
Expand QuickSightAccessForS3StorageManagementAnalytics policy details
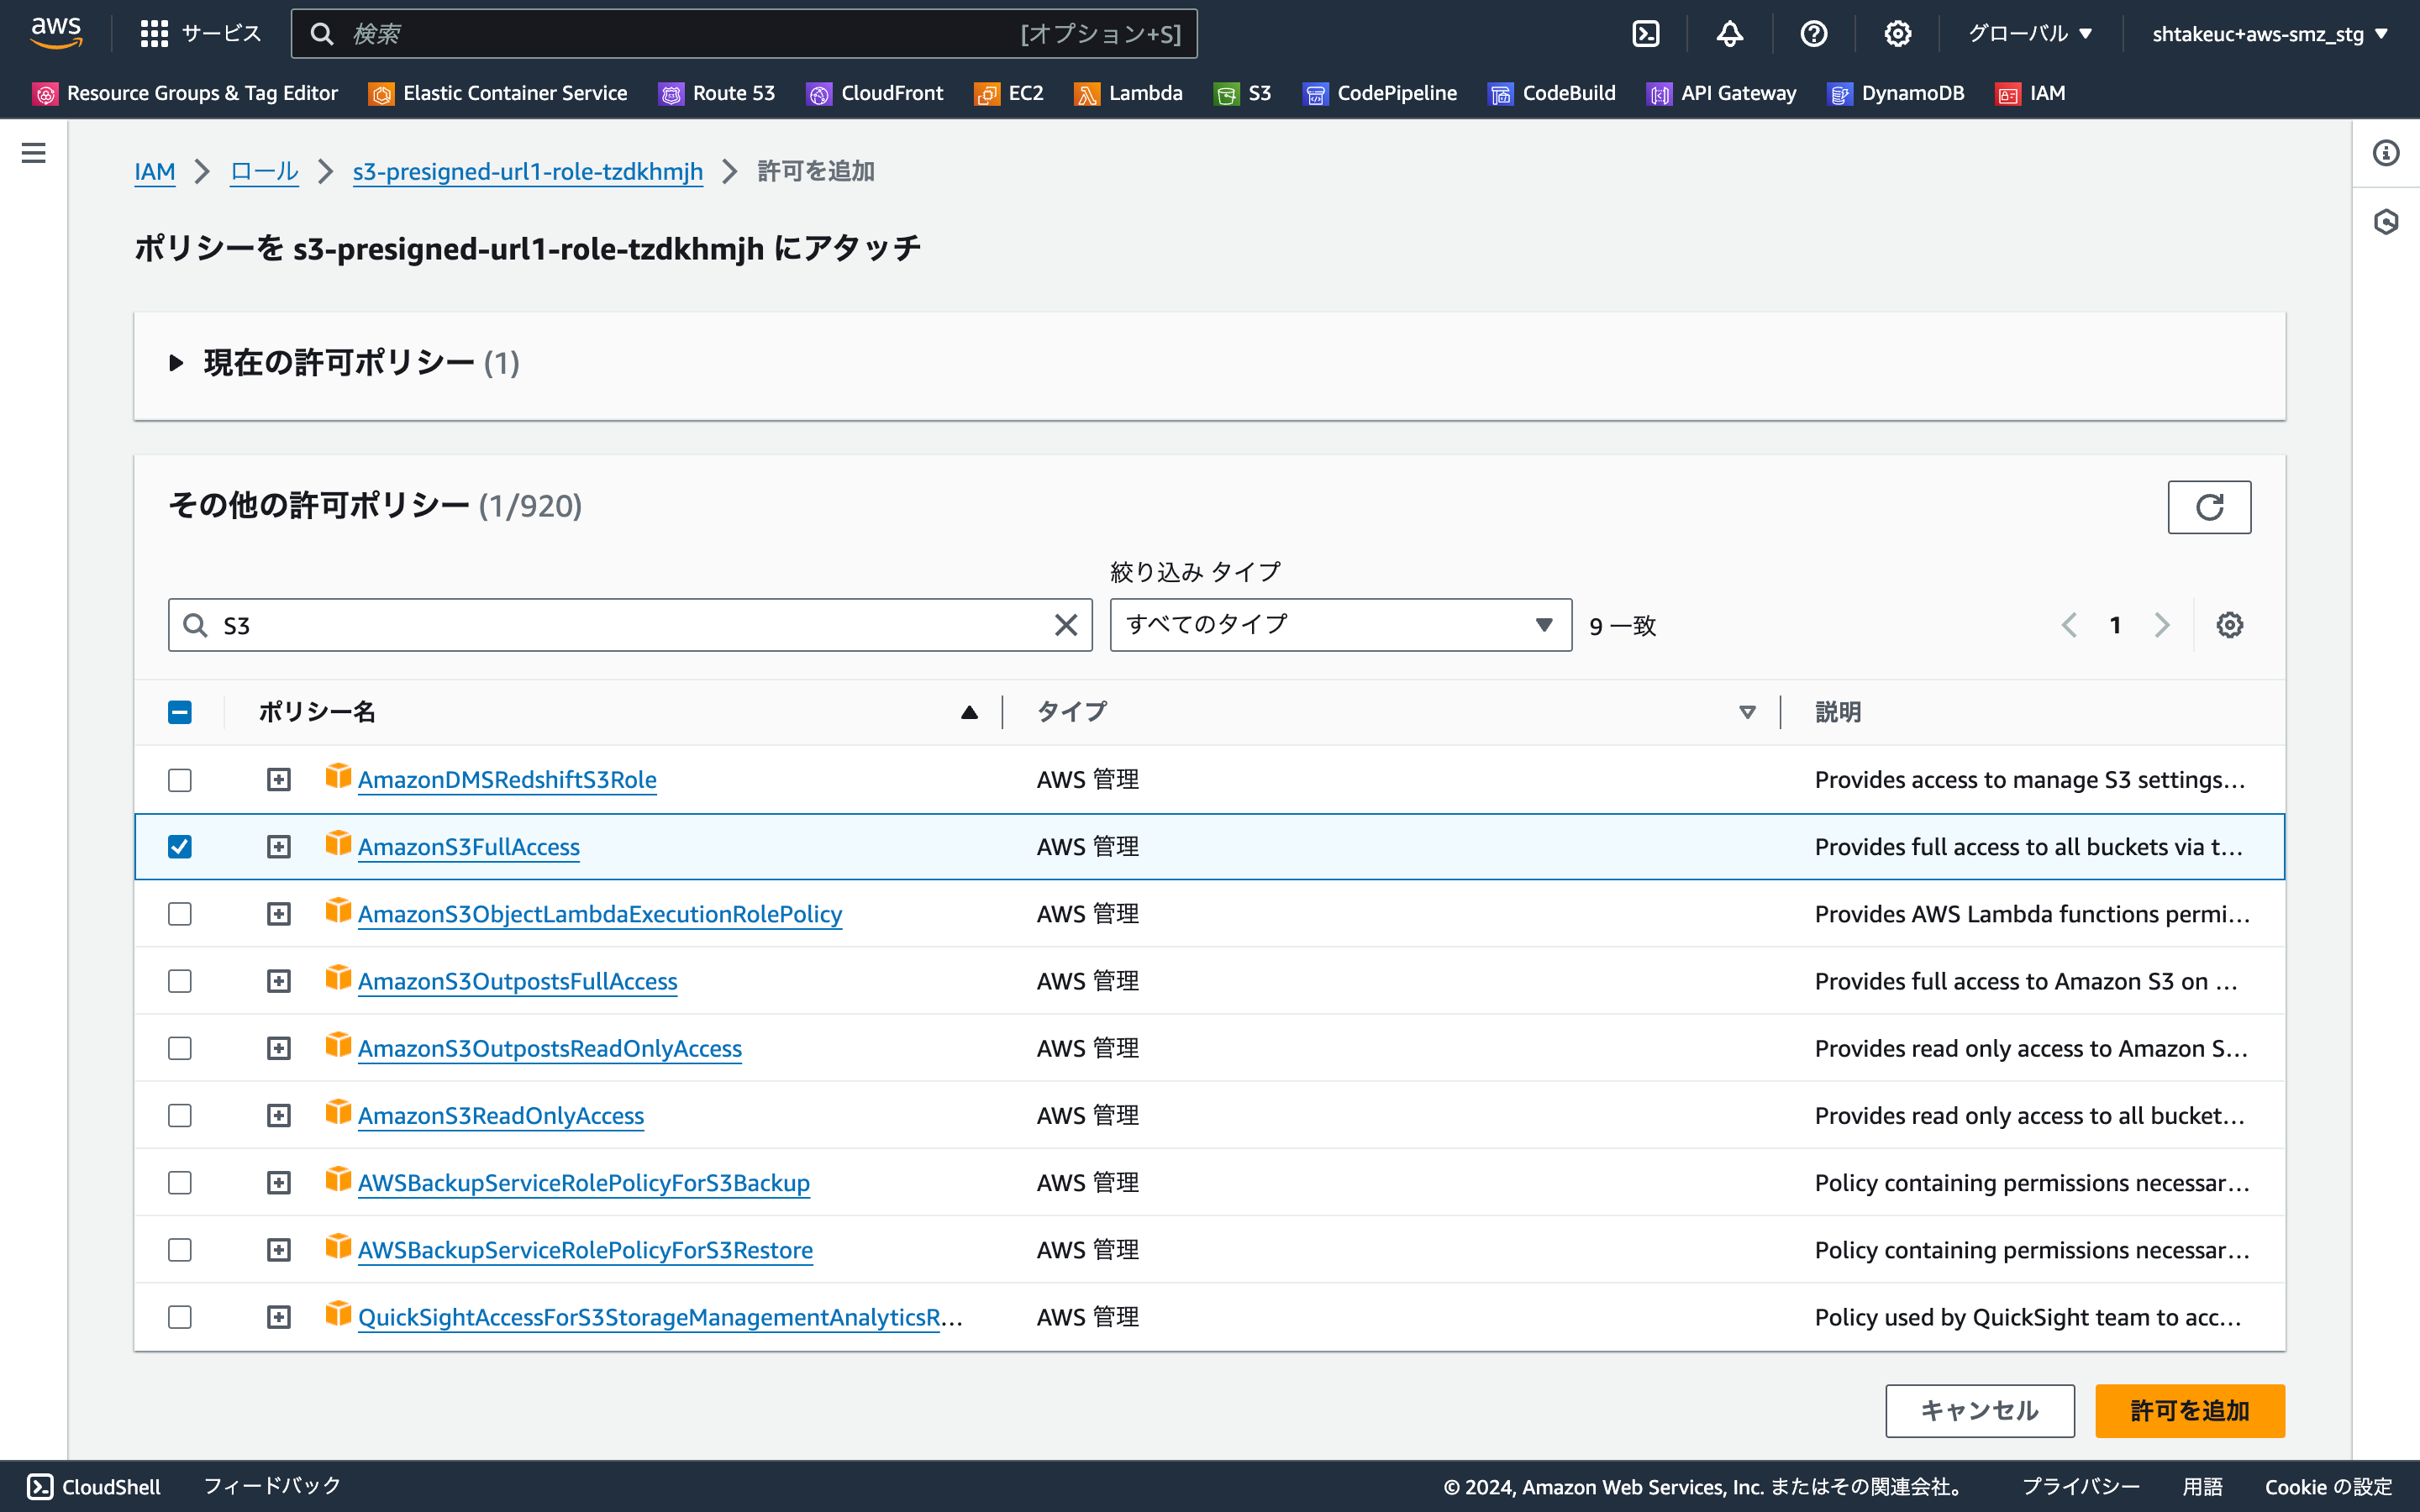279,1317
